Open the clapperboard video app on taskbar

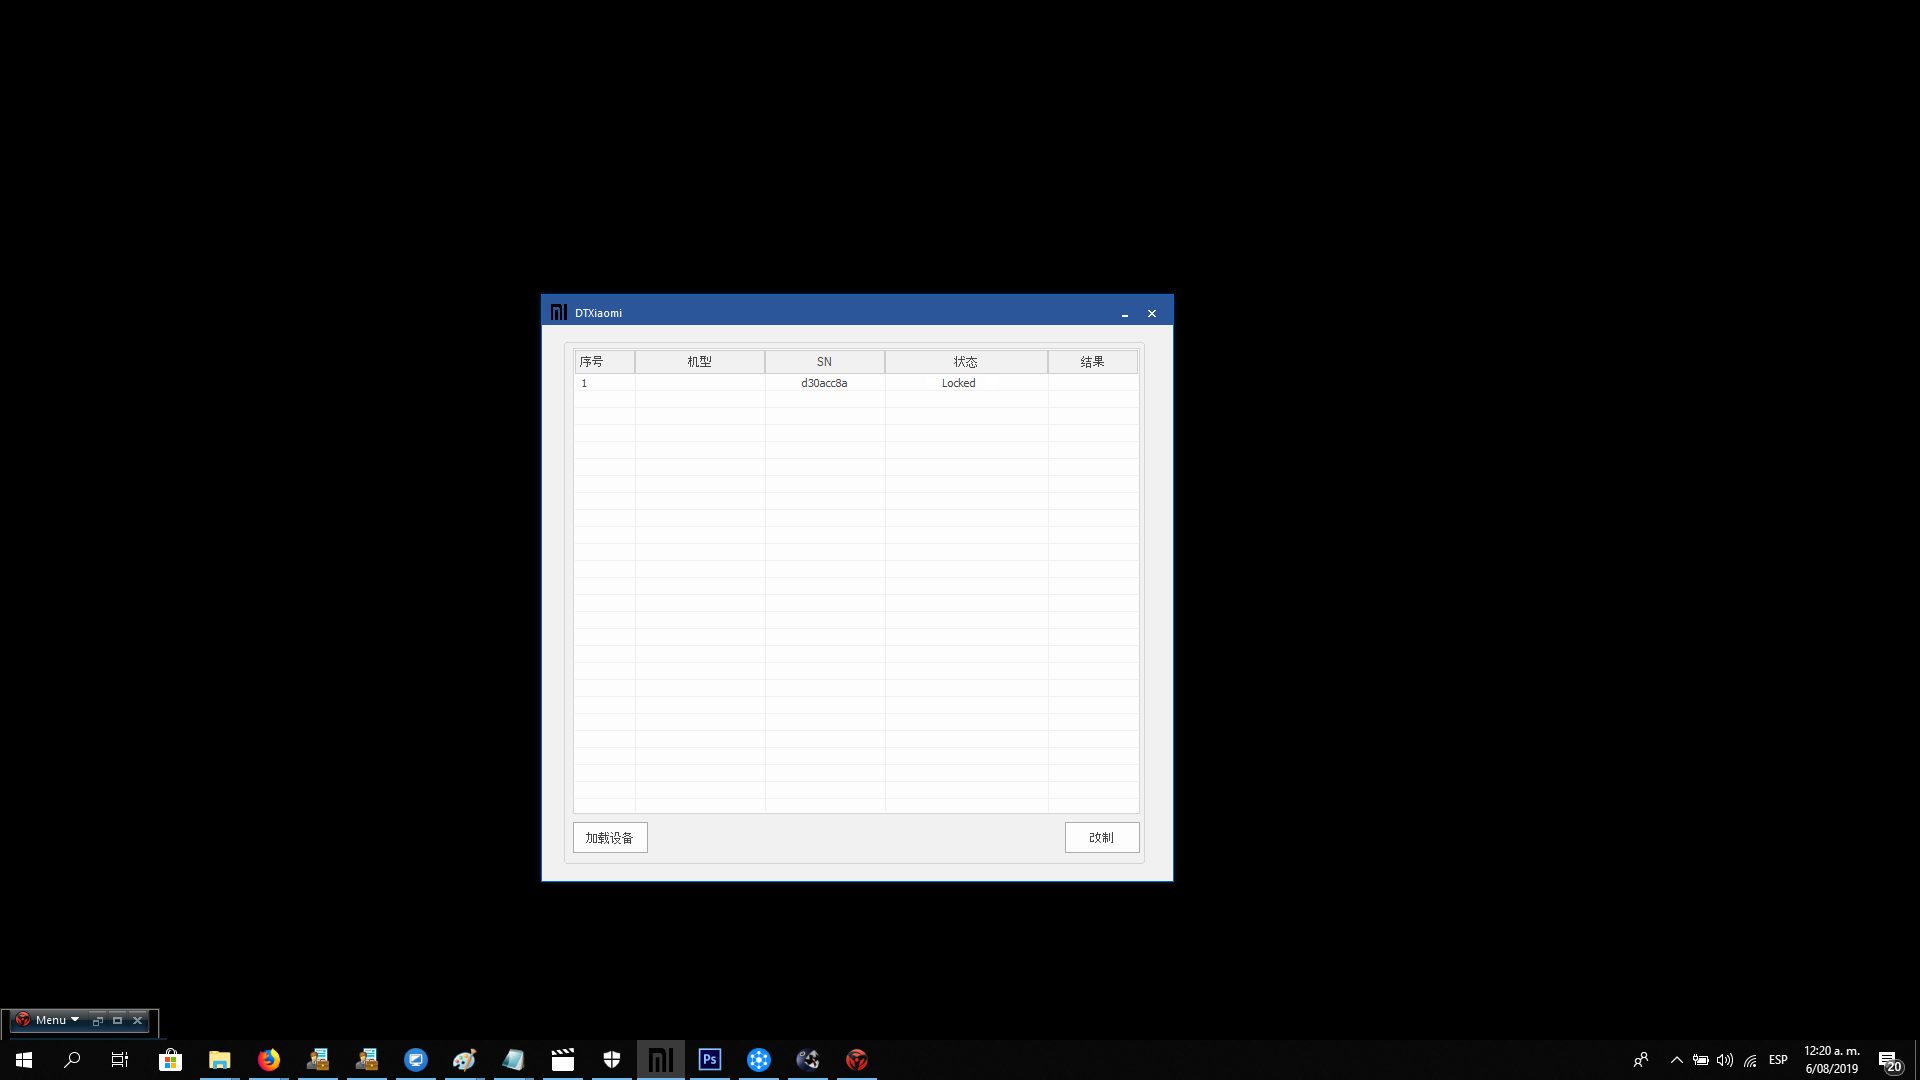[563, 1060]
